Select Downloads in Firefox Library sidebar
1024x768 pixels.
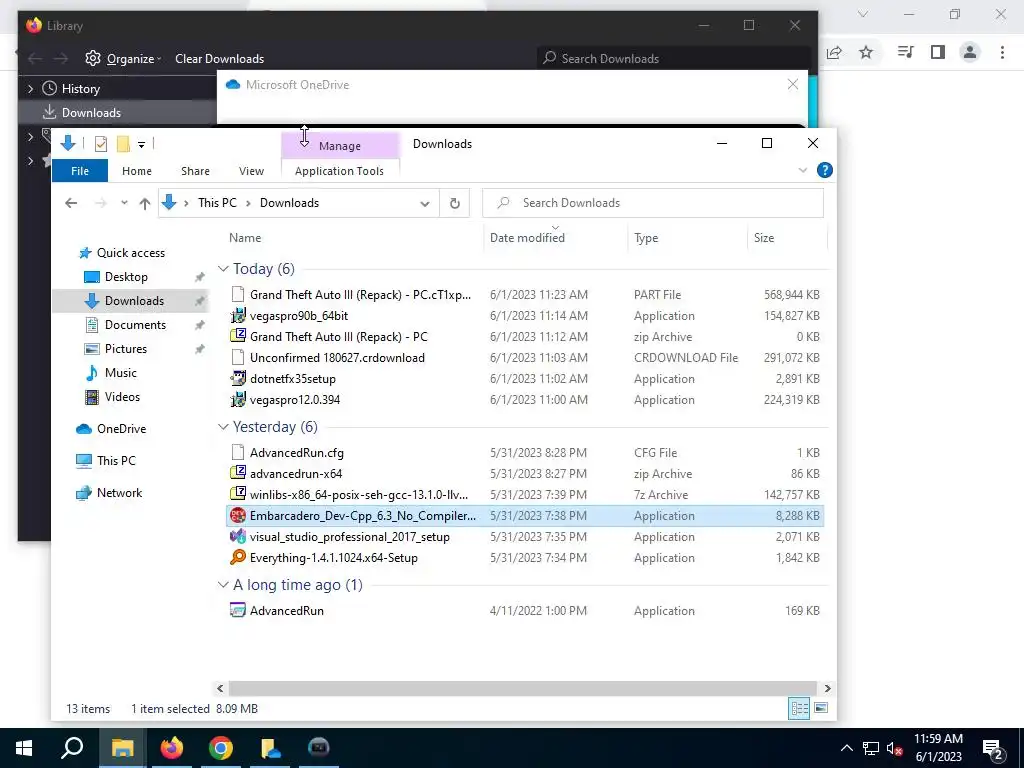point(91,113)
